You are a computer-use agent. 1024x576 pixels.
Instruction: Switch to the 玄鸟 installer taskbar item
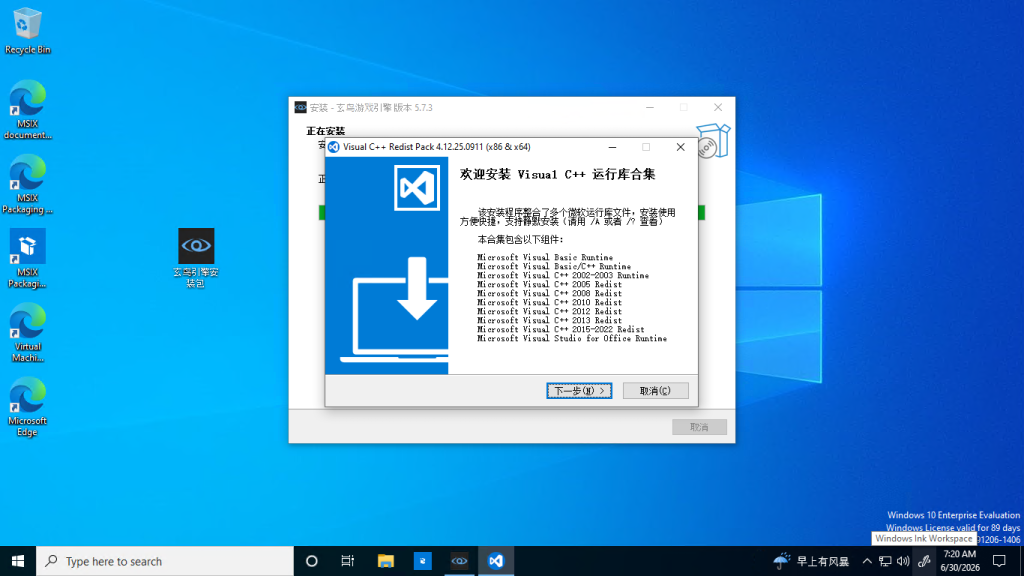459,561
